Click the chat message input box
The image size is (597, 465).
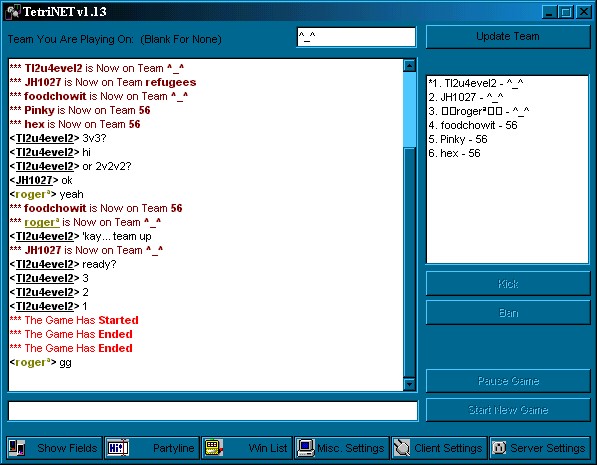pyautogui.click(x=213, y=411)
